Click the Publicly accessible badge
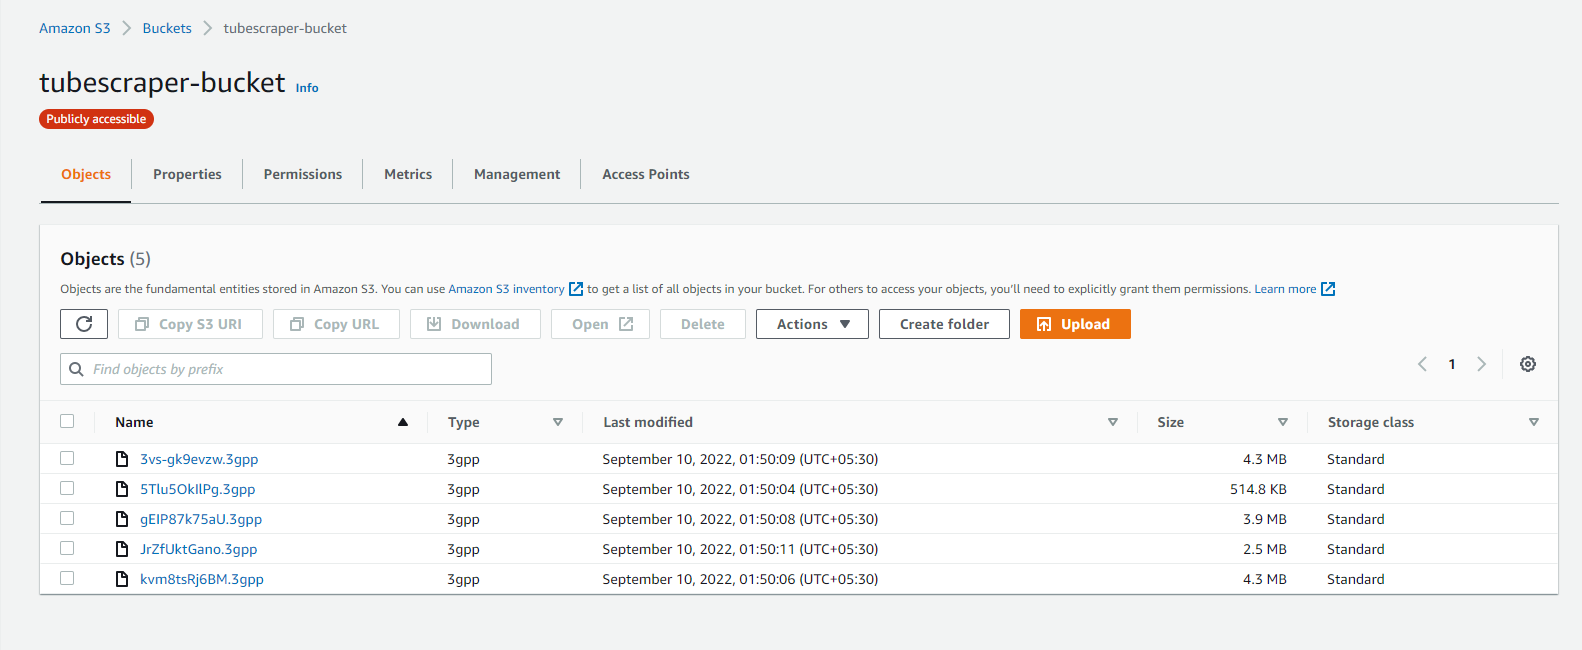 96,119
